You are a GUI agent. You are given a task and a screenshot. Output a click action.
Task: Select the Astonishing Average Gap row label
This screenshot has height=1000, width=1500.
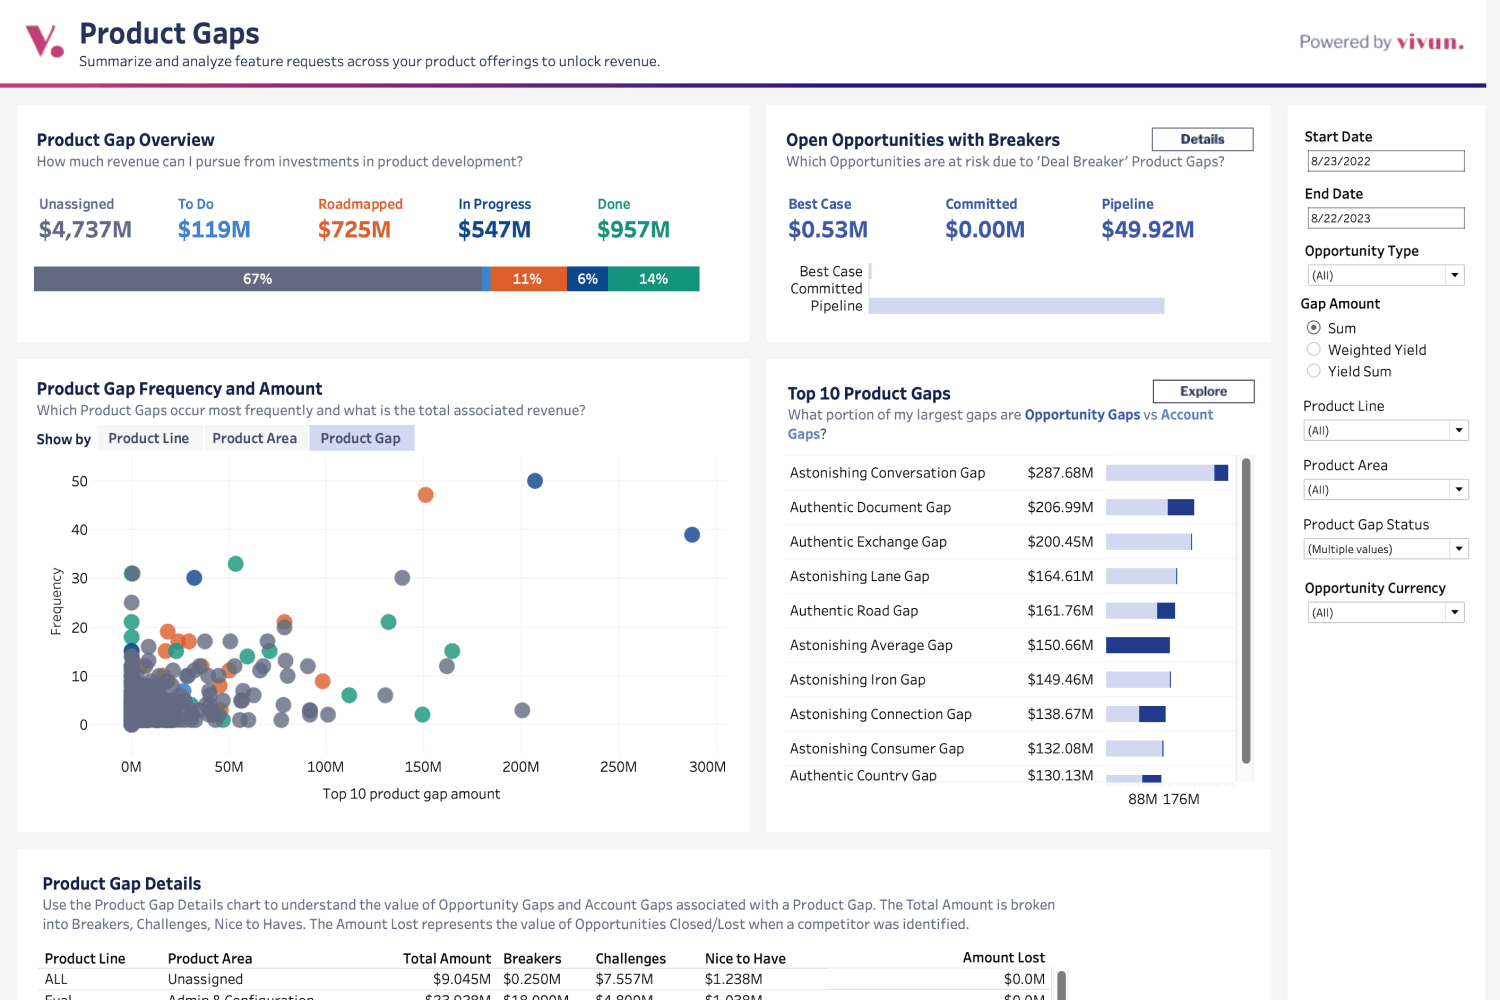871,645
